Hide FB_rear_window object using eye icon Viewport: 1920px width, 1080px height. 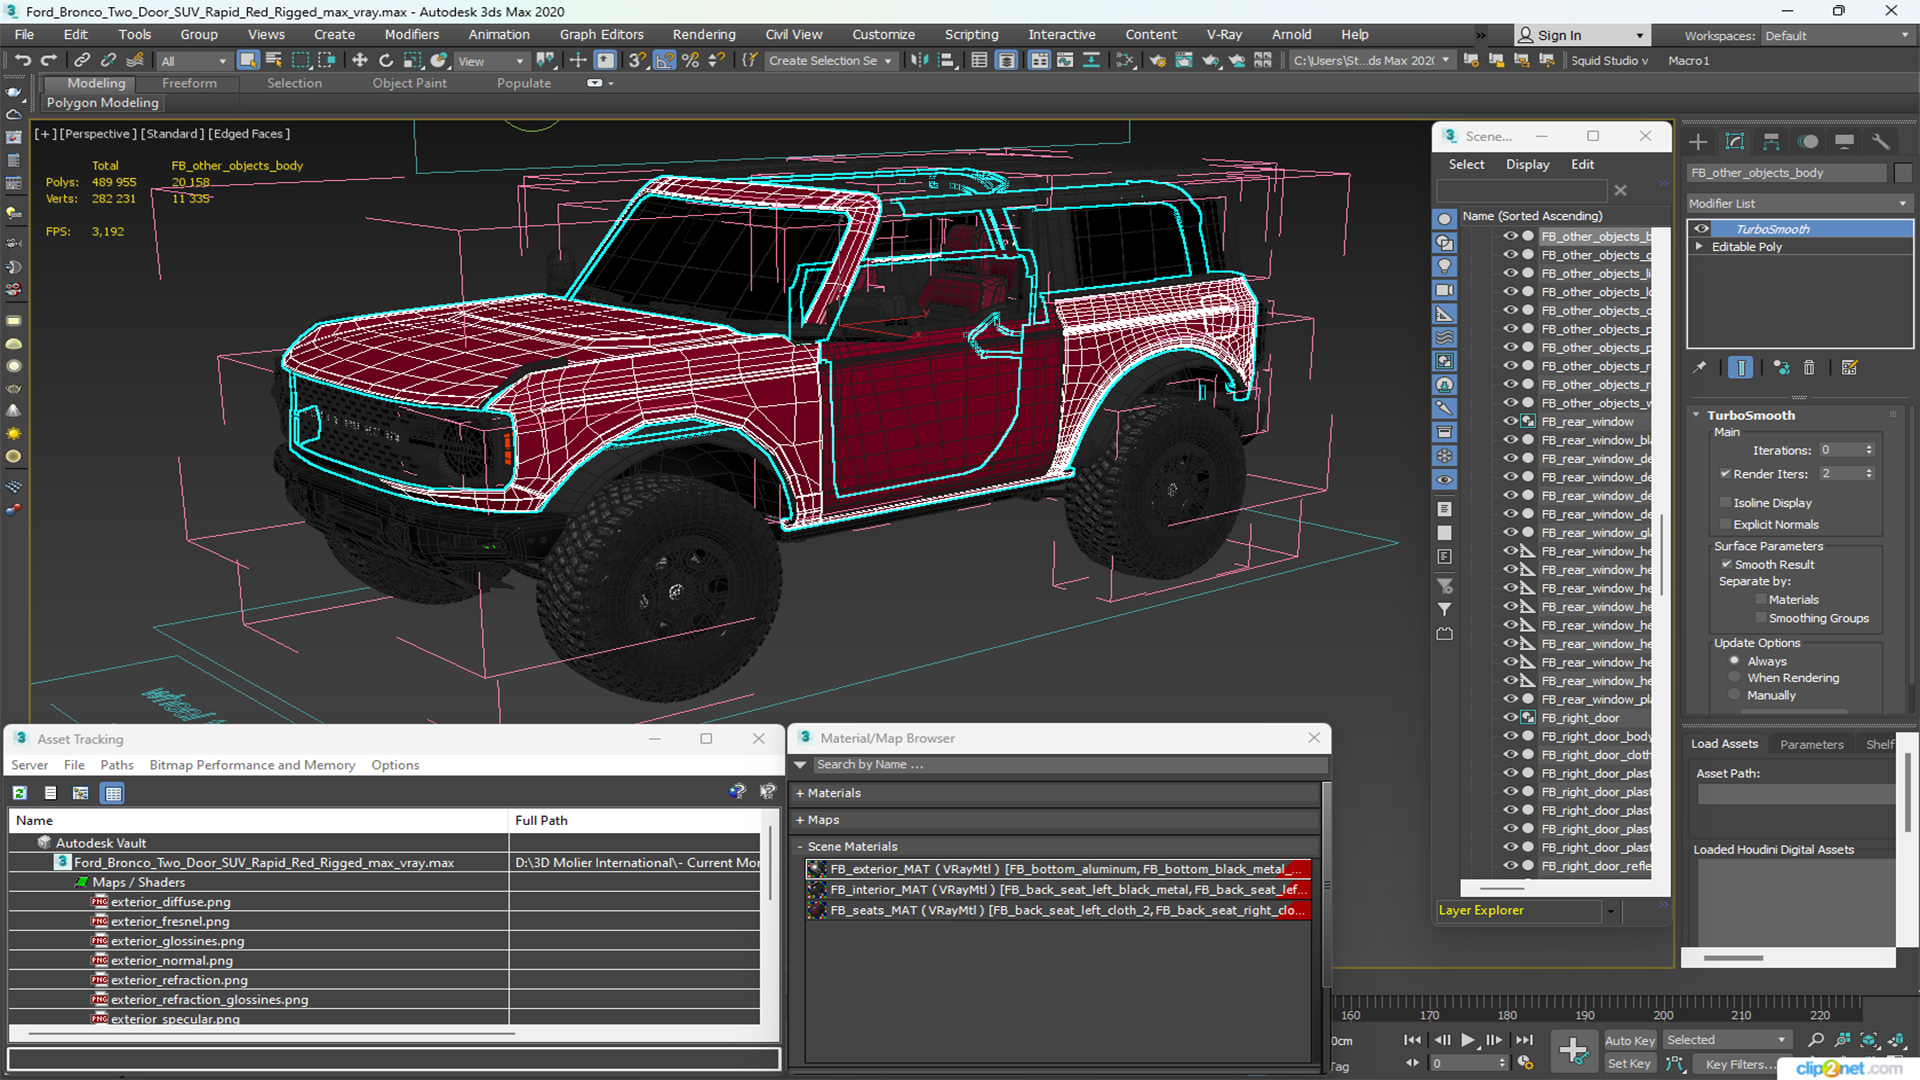pyautogui.click(x=1510, y=421)
